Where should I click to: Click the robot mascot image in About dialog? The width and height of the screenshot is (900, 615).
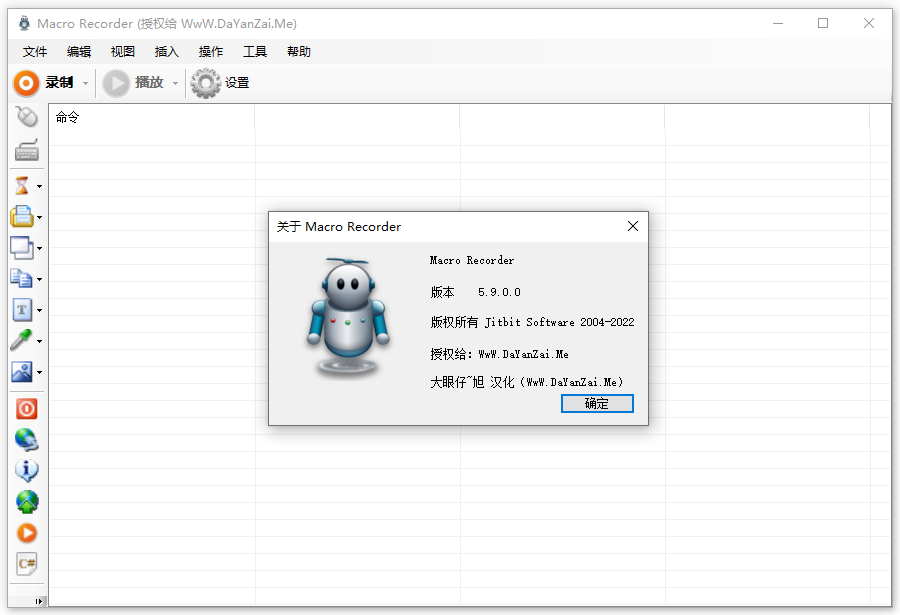[348, 317]
